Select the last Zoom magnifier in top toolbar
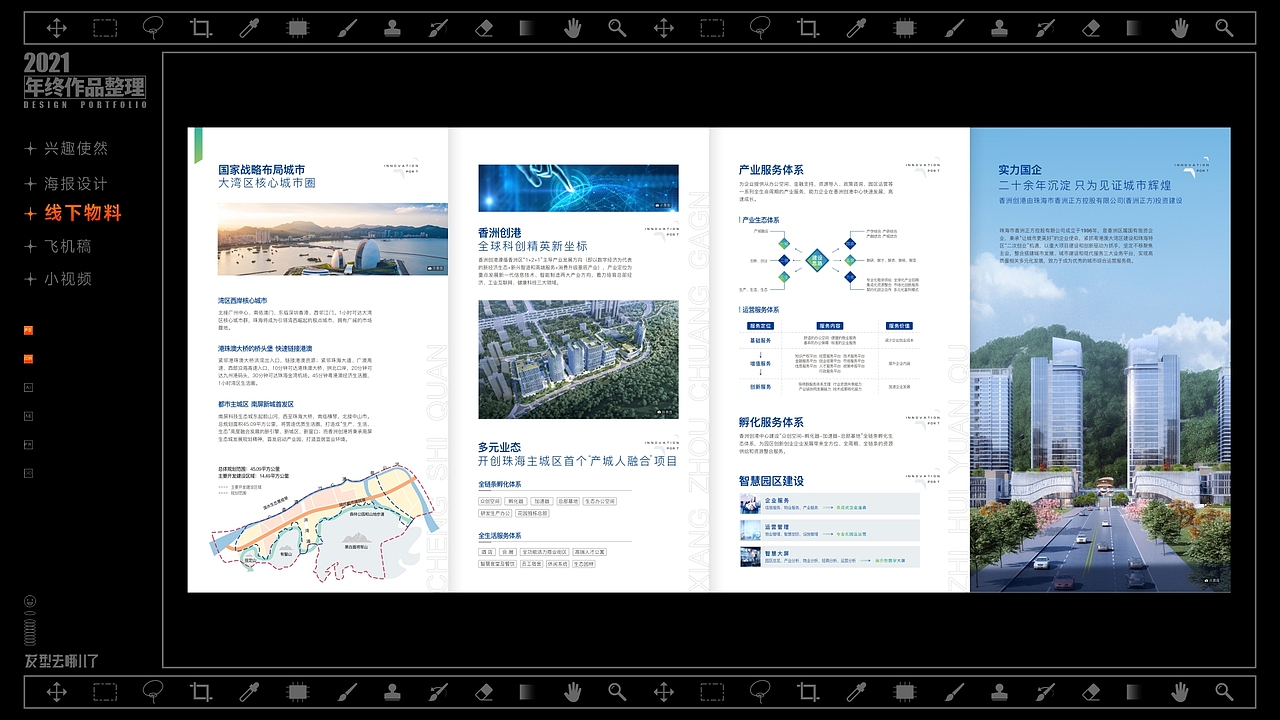 click(x=1224, y=28)
